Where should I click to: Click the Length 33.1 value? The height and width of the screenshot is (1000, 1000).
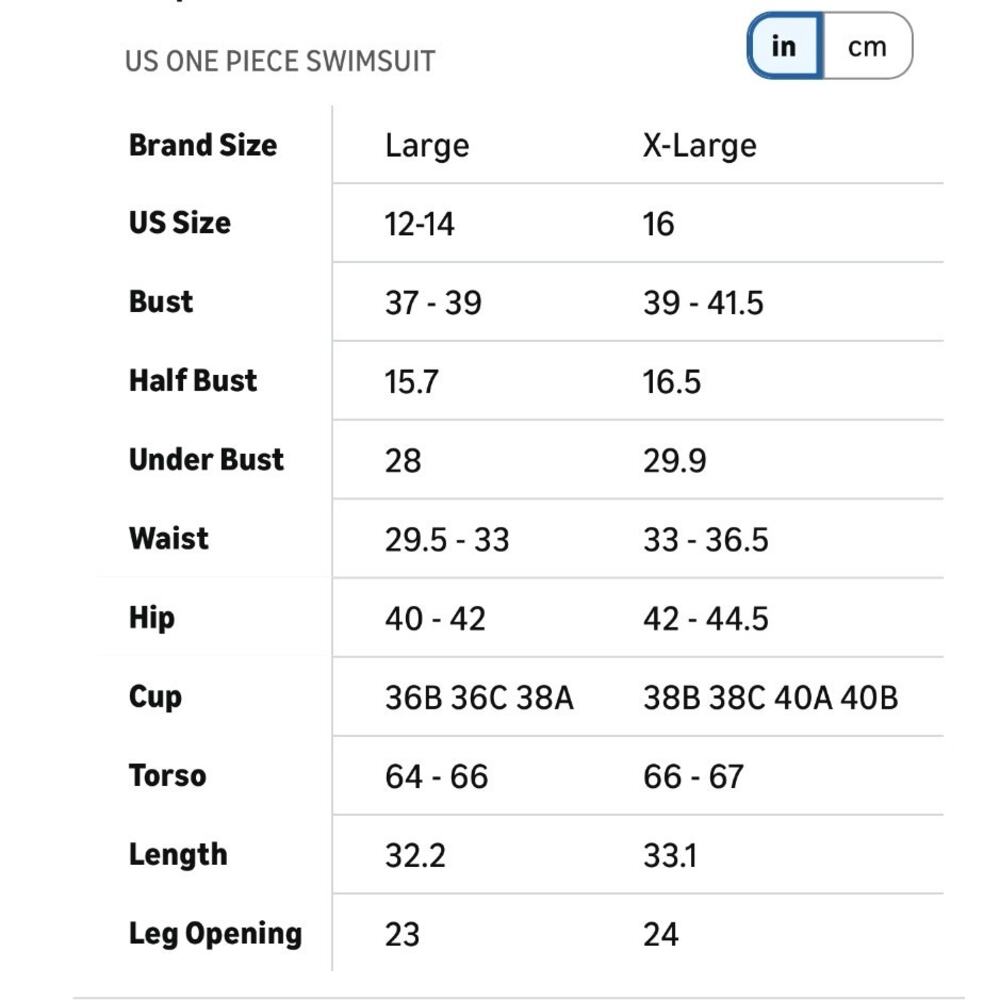coord(670,856)
